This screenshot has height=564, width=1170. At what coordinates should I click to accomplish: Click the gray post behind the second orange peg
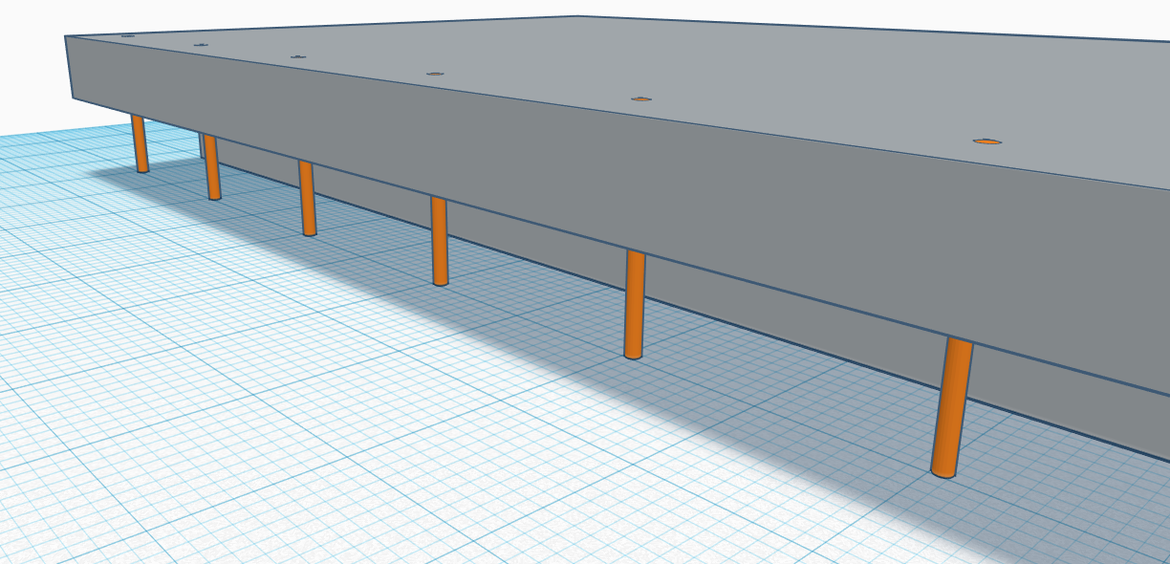click(x=202, y=146)
